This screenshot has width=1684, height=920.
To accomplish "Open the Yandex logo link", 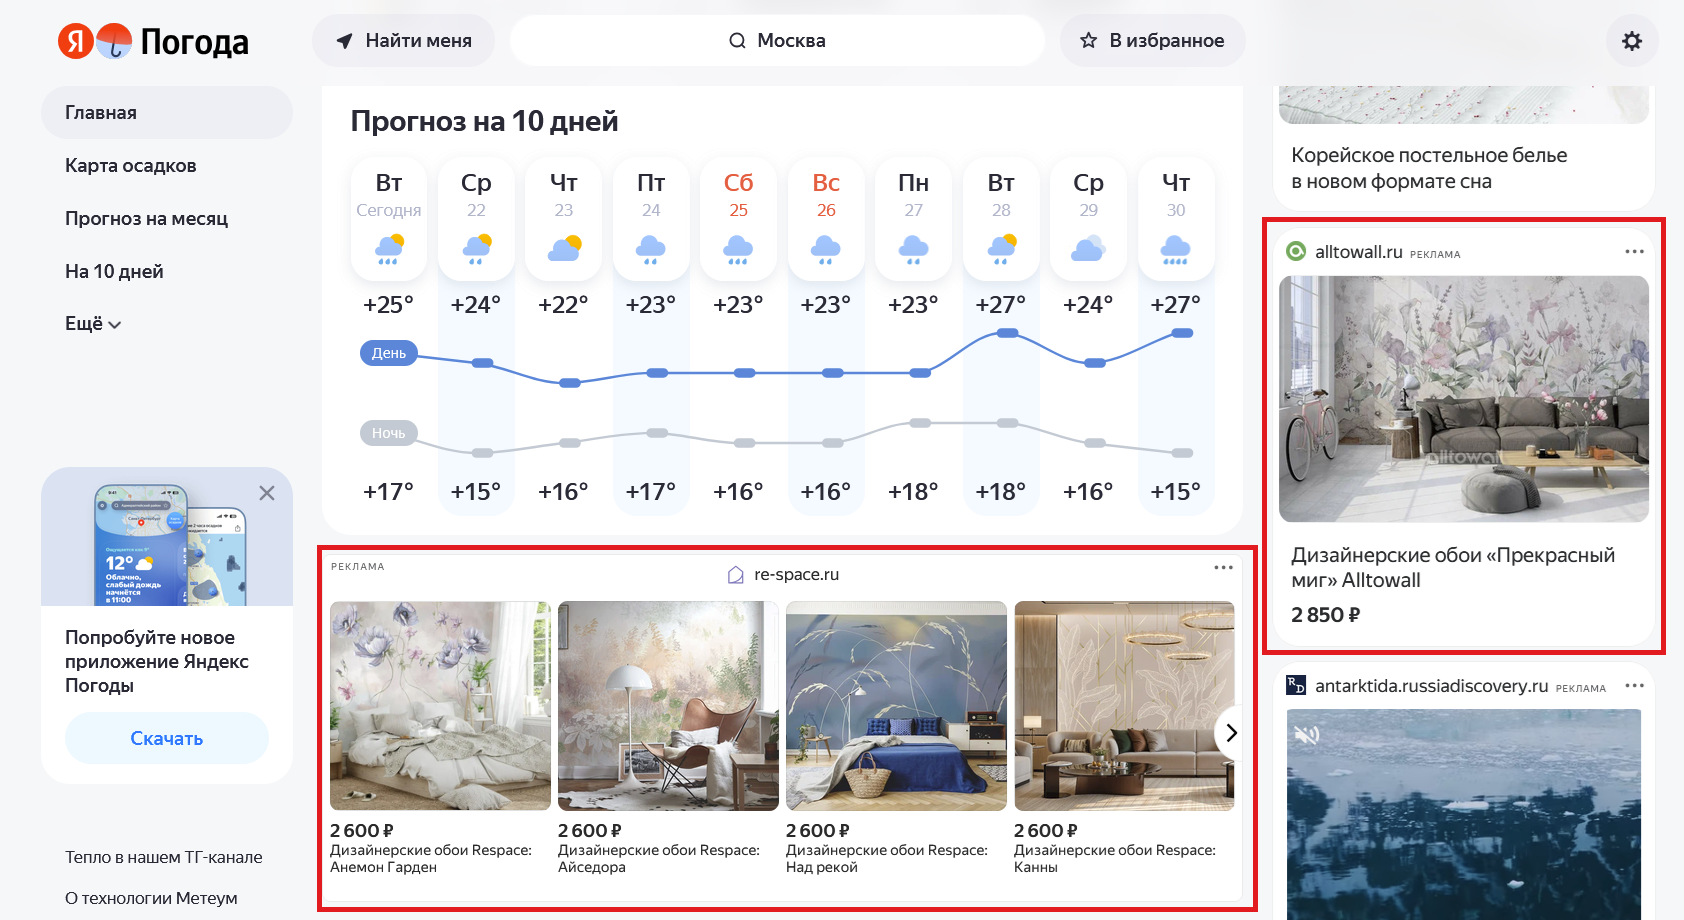I will coord(75,41).
